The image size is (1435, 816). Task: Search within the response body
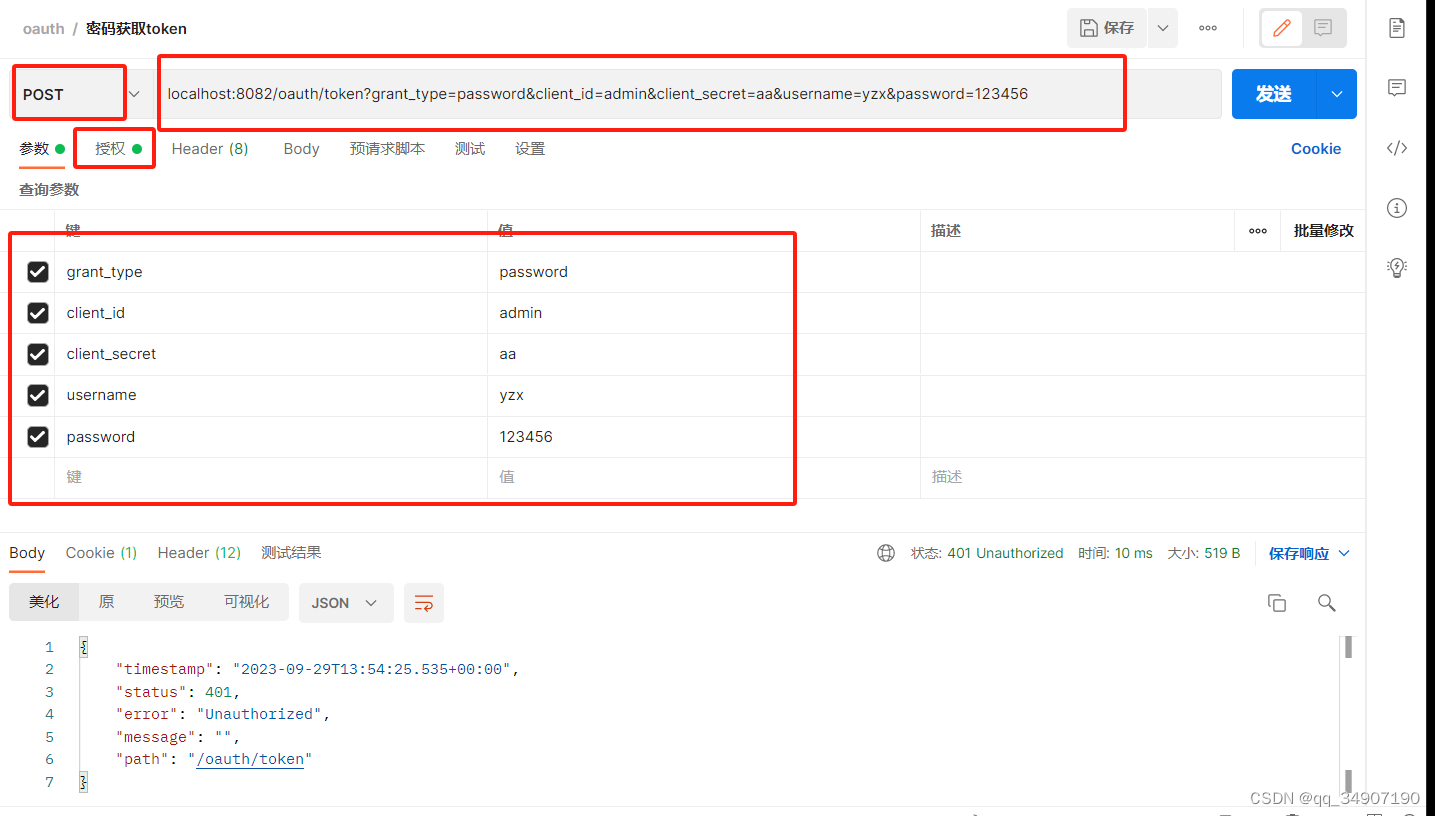1326,603
